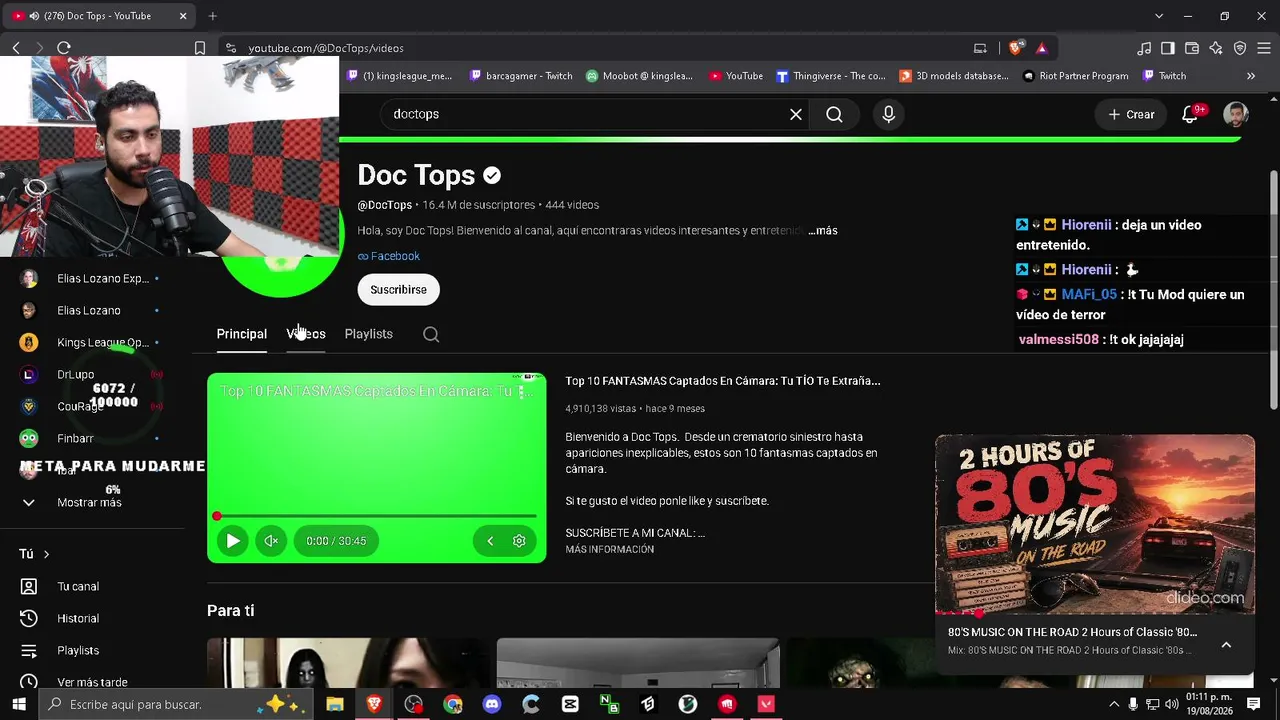The height and width of the screenshot is (720, 1280).
Task: Play the featured video
Action: 233,541
